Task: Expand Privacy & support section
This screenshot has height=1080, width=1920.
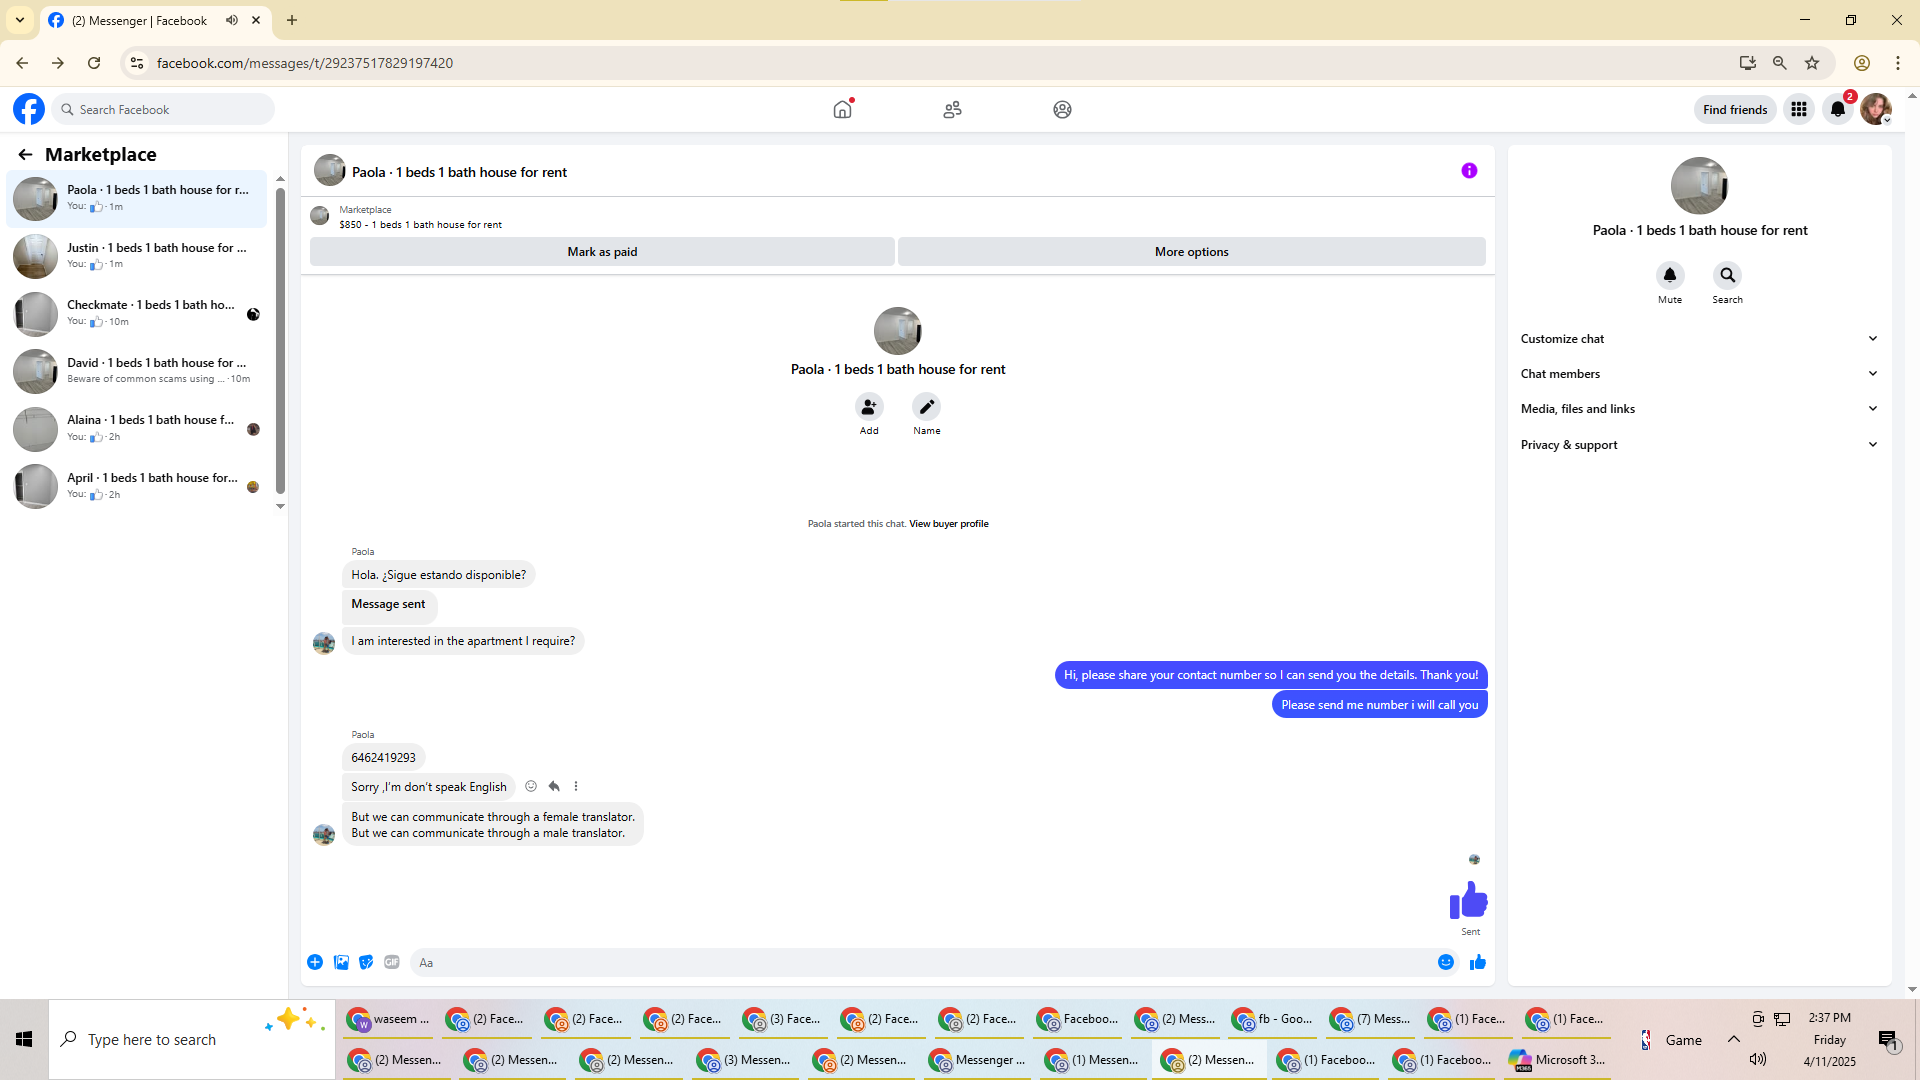Action: point(1699,445)
